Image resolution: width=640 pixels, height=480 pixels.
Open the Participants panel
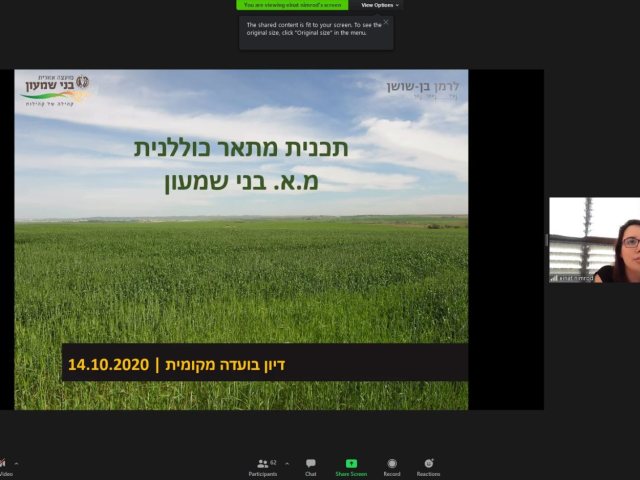pyautogui.click(x=262, y=468)
